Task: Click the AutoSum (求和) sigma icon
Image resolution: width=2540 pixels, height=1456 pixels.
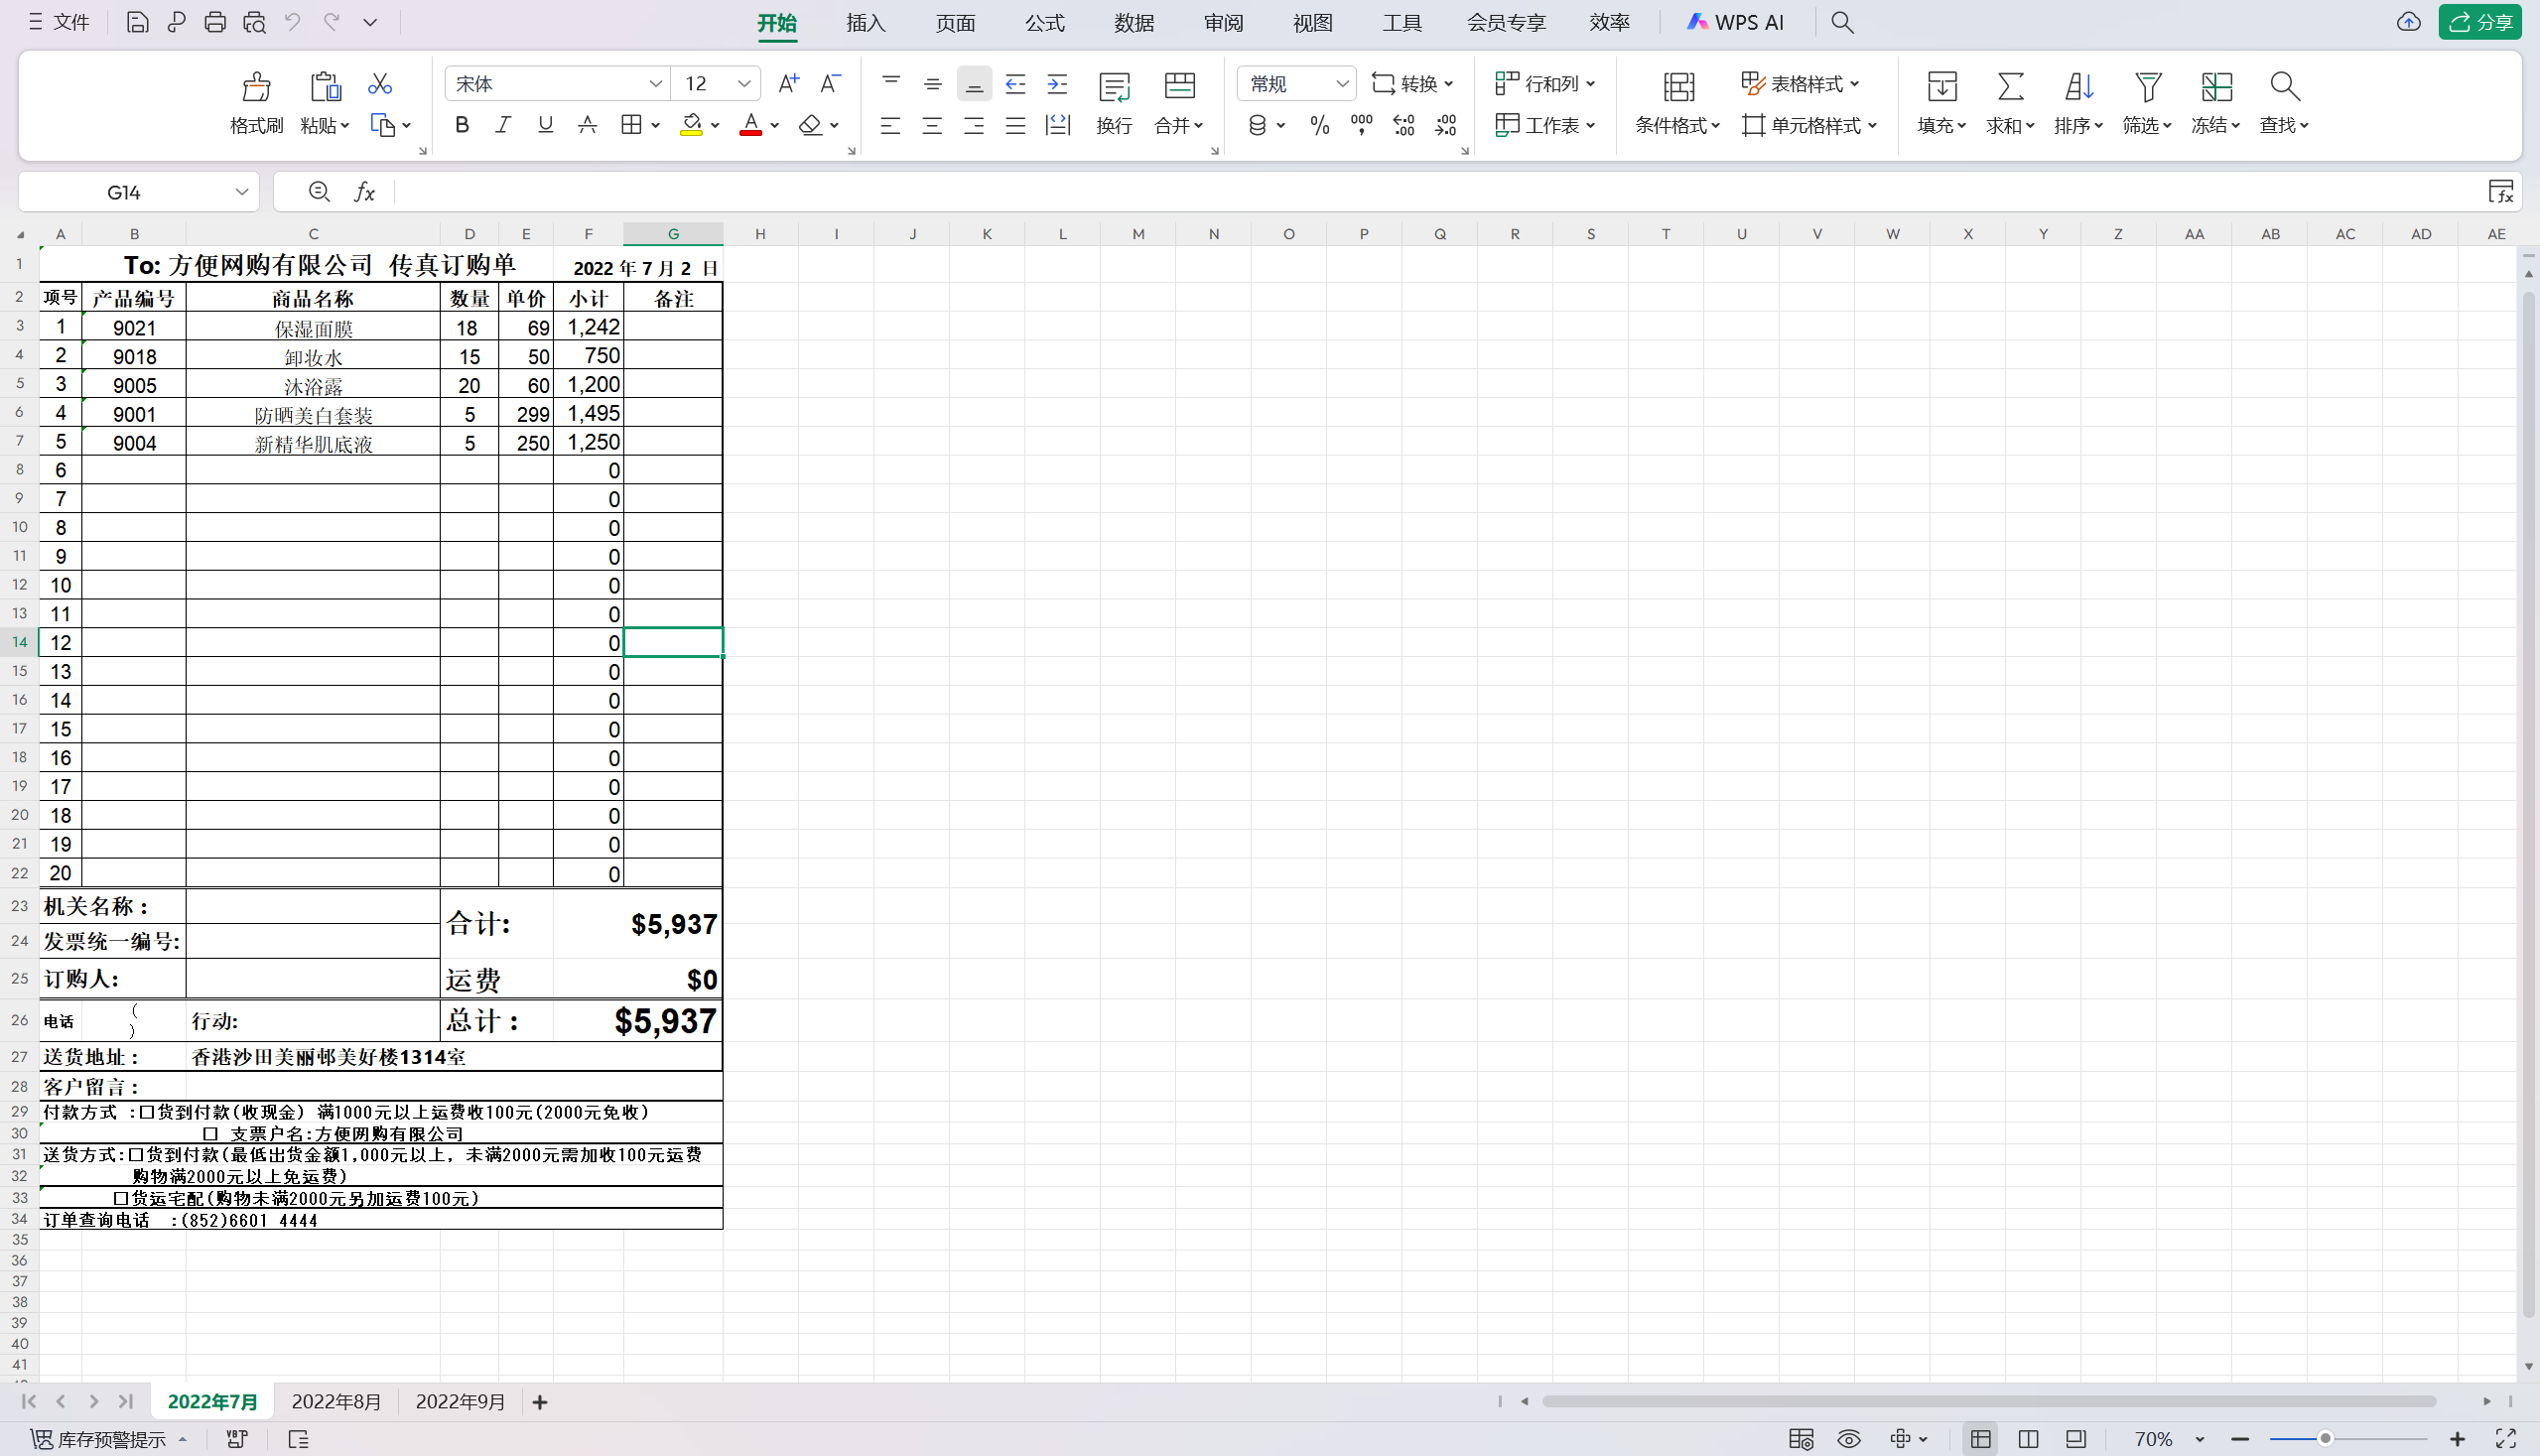Action: (x=2010, y=87)
